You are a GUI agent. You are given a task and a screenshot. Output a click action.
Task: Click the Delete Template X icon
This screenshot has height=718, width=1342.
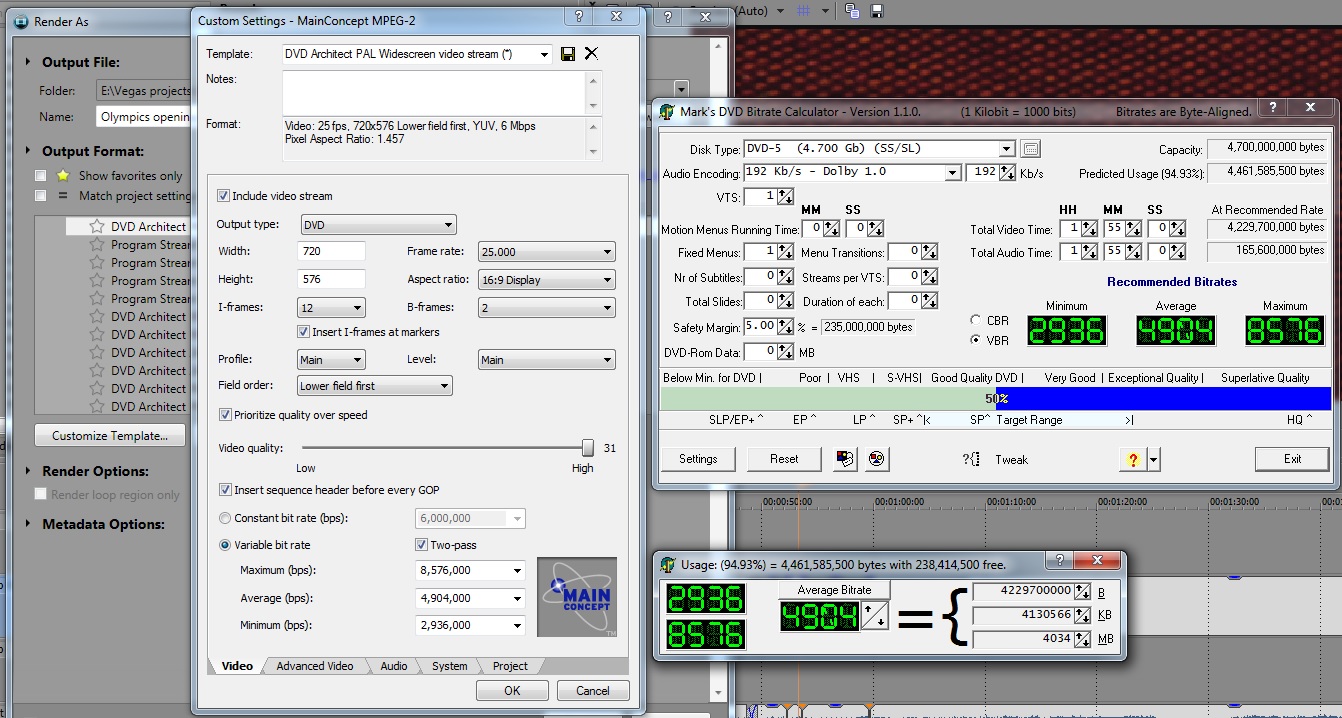(591, 54)
